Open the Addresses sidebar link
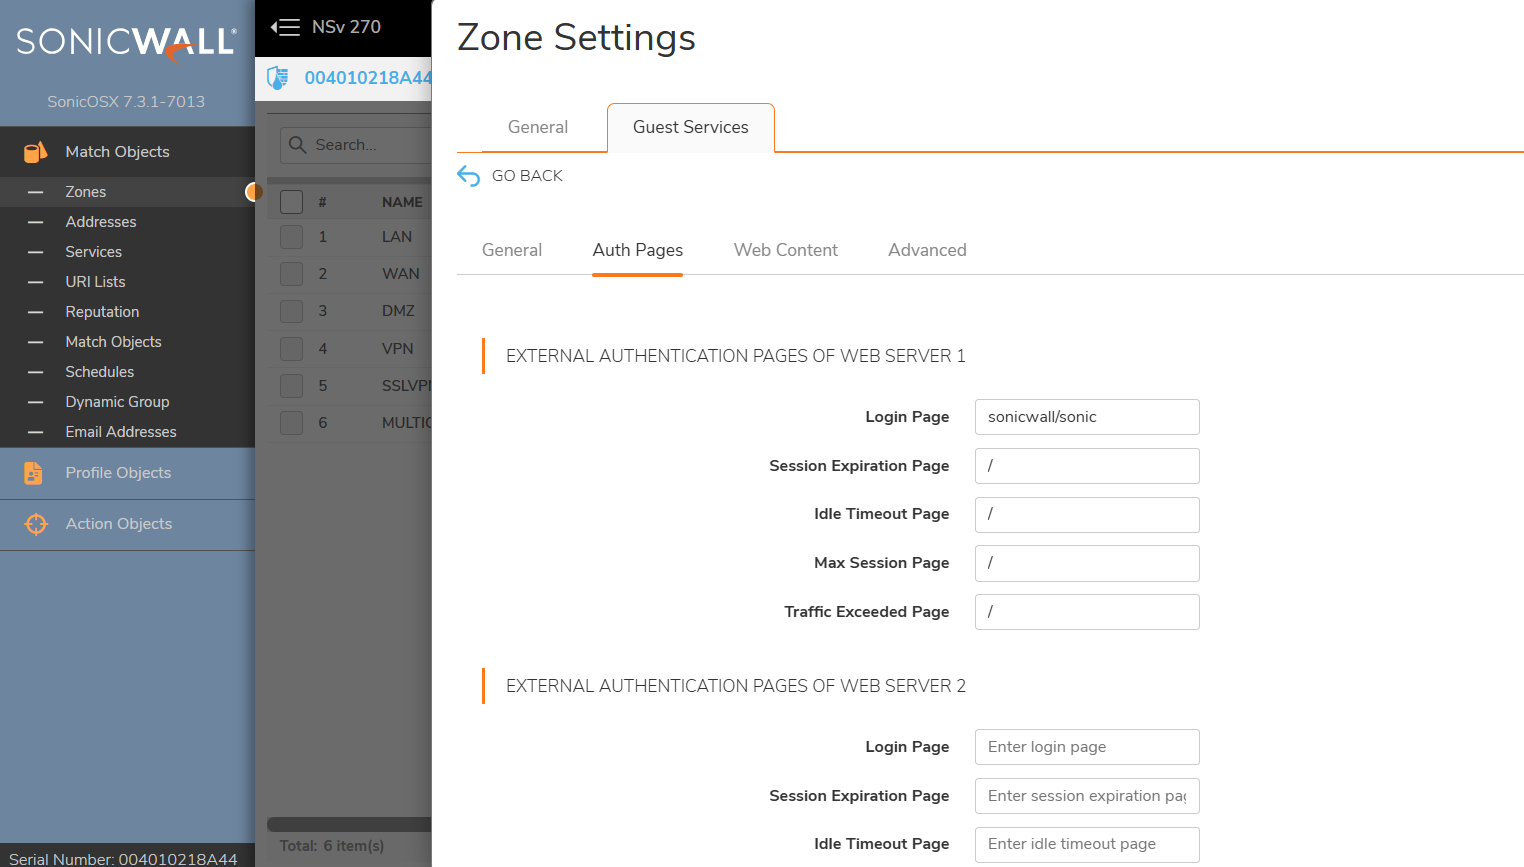This screenshot has height=867, width=1524. tap(101, 222)
